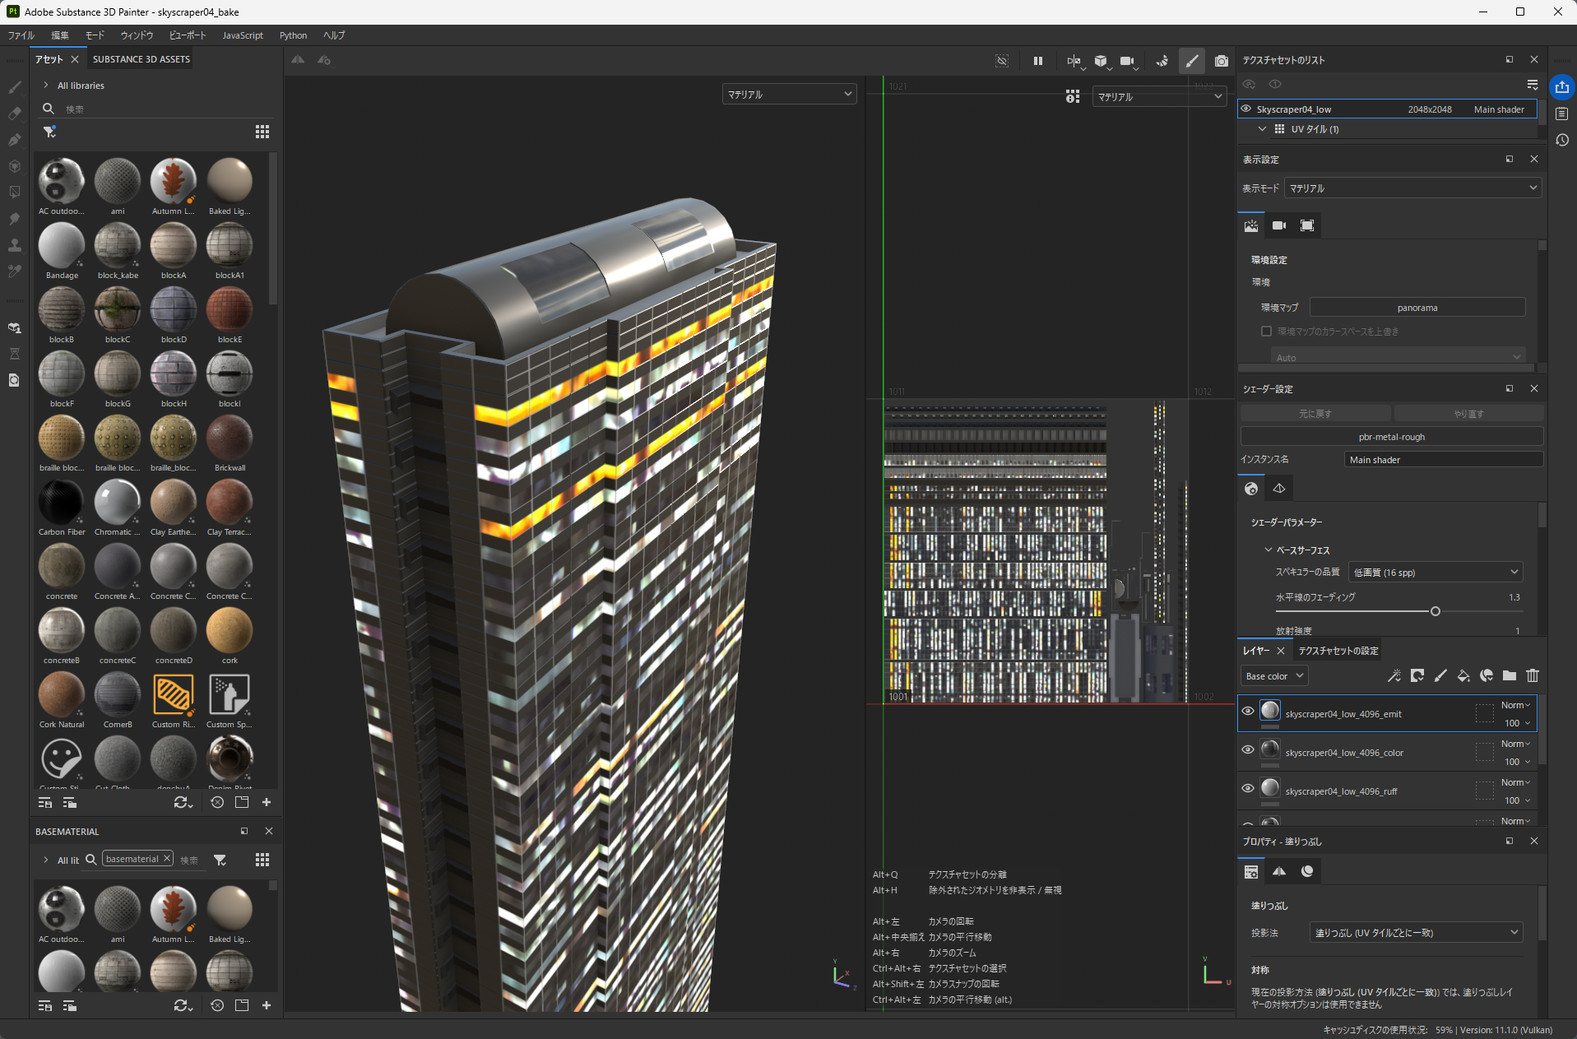Viewport: 1577px width, 1039px height.
Task: Click the pbr-metal-rough shader button
Action: point(1391,437)
